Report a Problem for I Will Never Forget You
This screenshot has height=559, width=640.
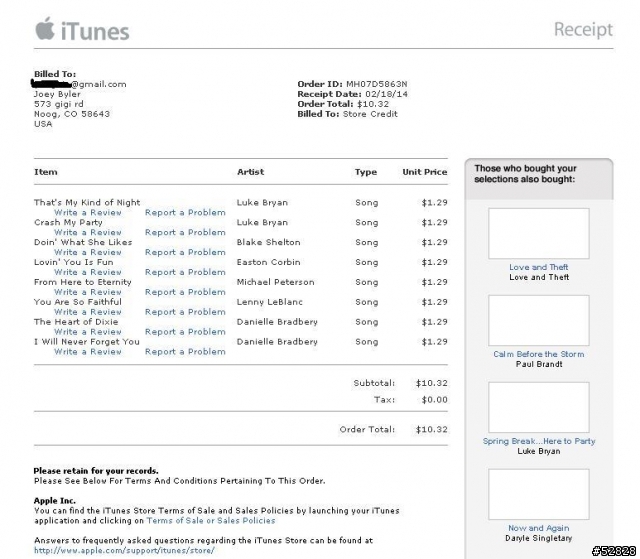click(185, 352)
